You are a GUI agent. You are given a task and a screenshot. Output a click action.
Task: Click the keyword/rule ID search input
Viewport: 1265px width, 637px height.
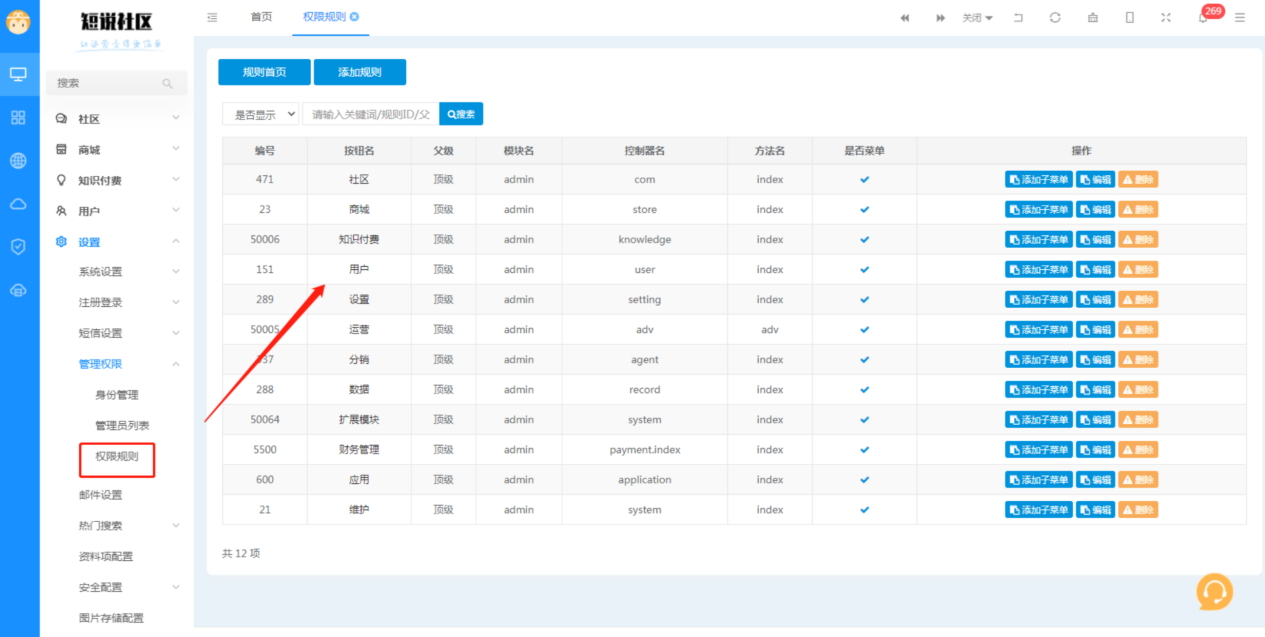(371, 114)
